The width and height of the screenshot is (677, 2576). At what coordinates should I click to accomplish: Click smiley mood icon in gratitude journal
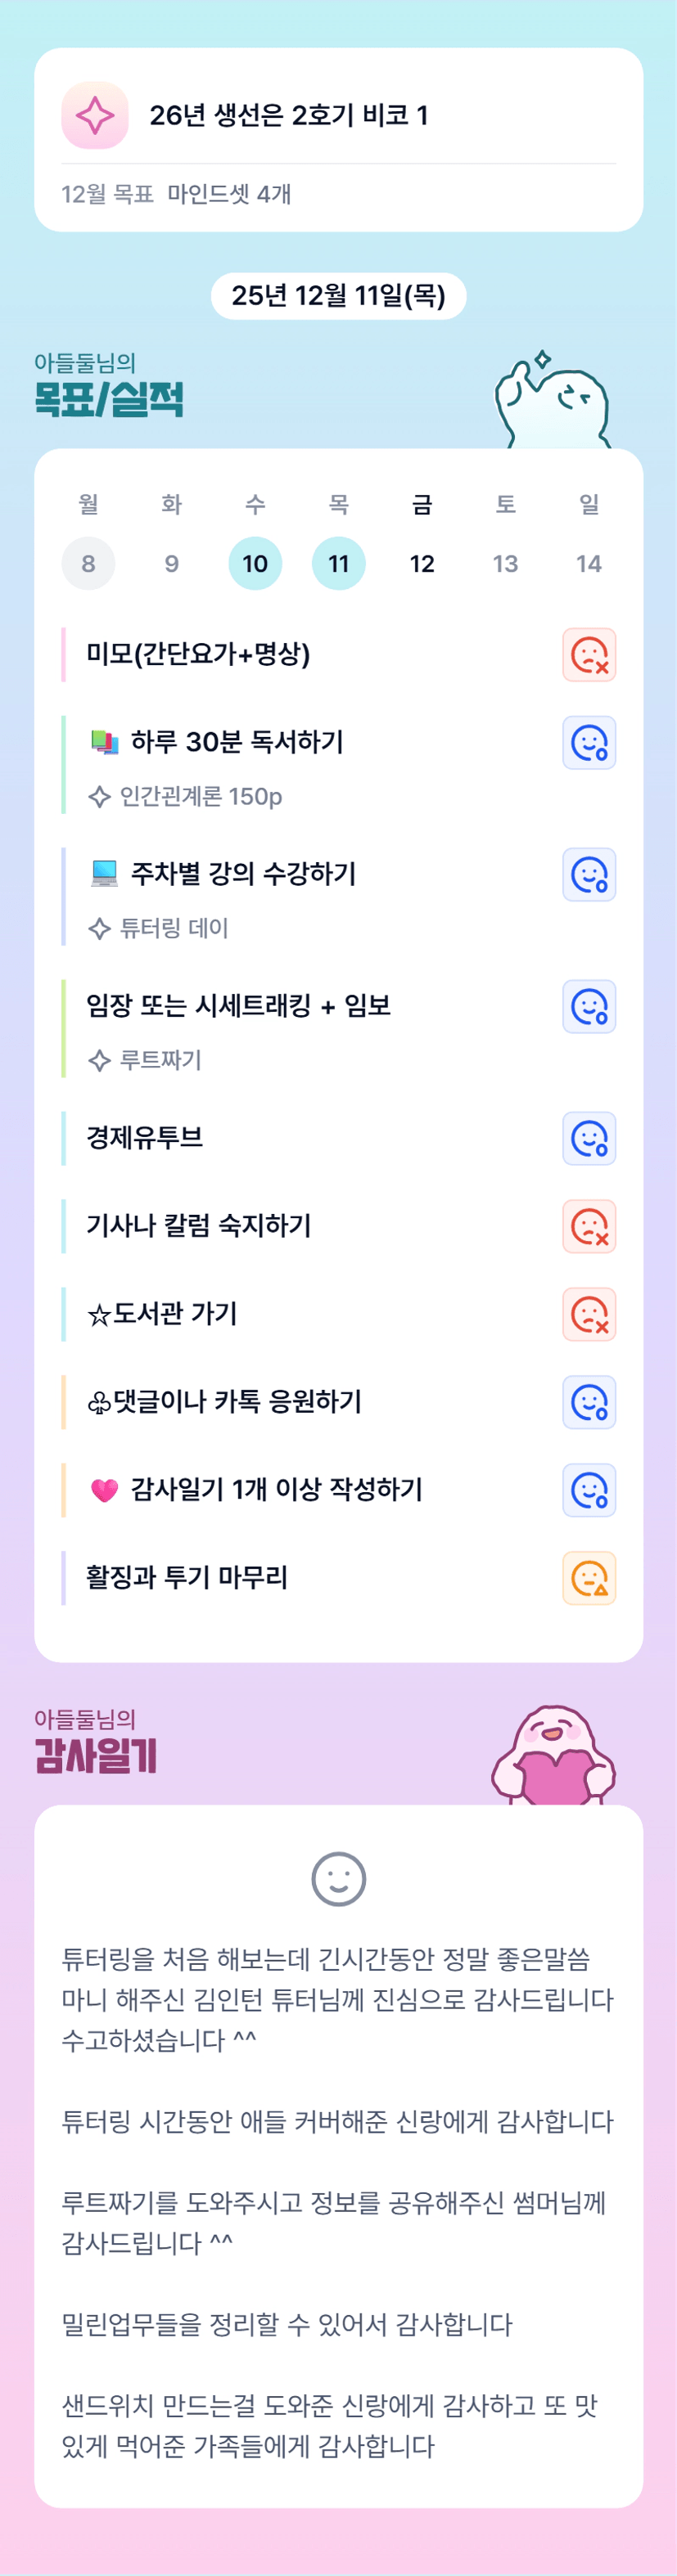[x=339, y=1879]
